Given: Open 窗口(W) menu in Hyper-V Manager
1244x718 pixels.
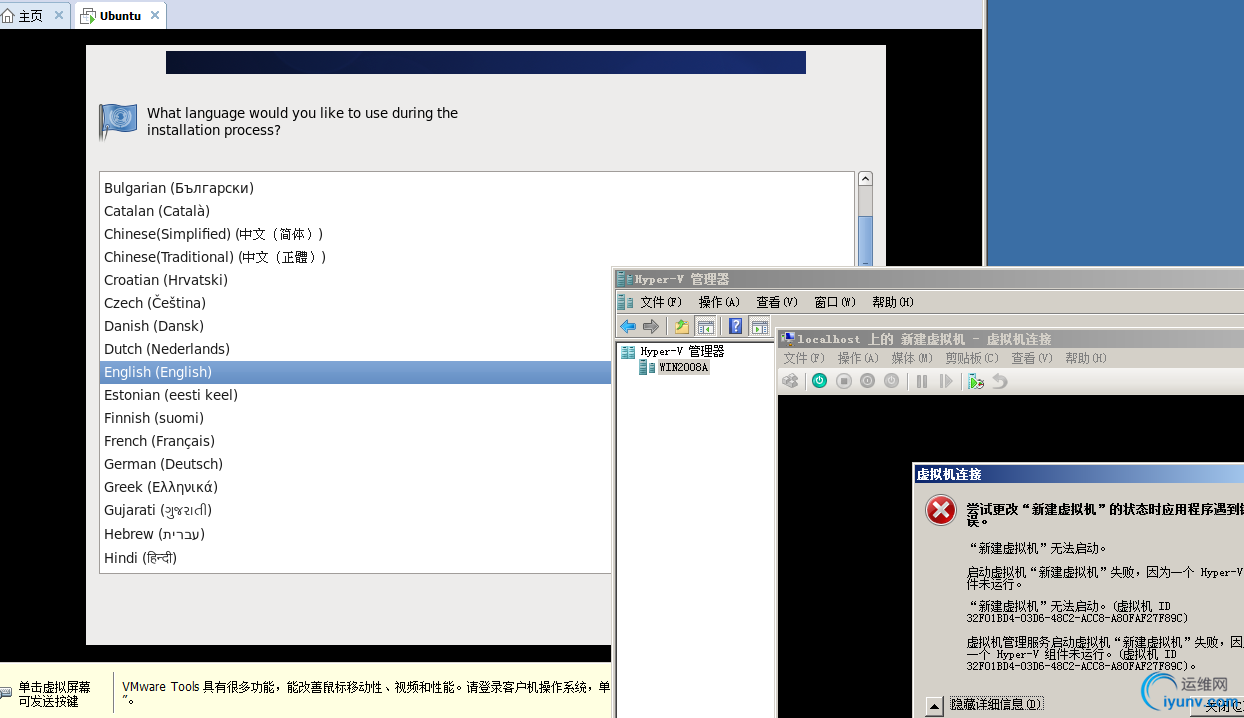Looking at the screenshot, I should (x=835, y=302).
